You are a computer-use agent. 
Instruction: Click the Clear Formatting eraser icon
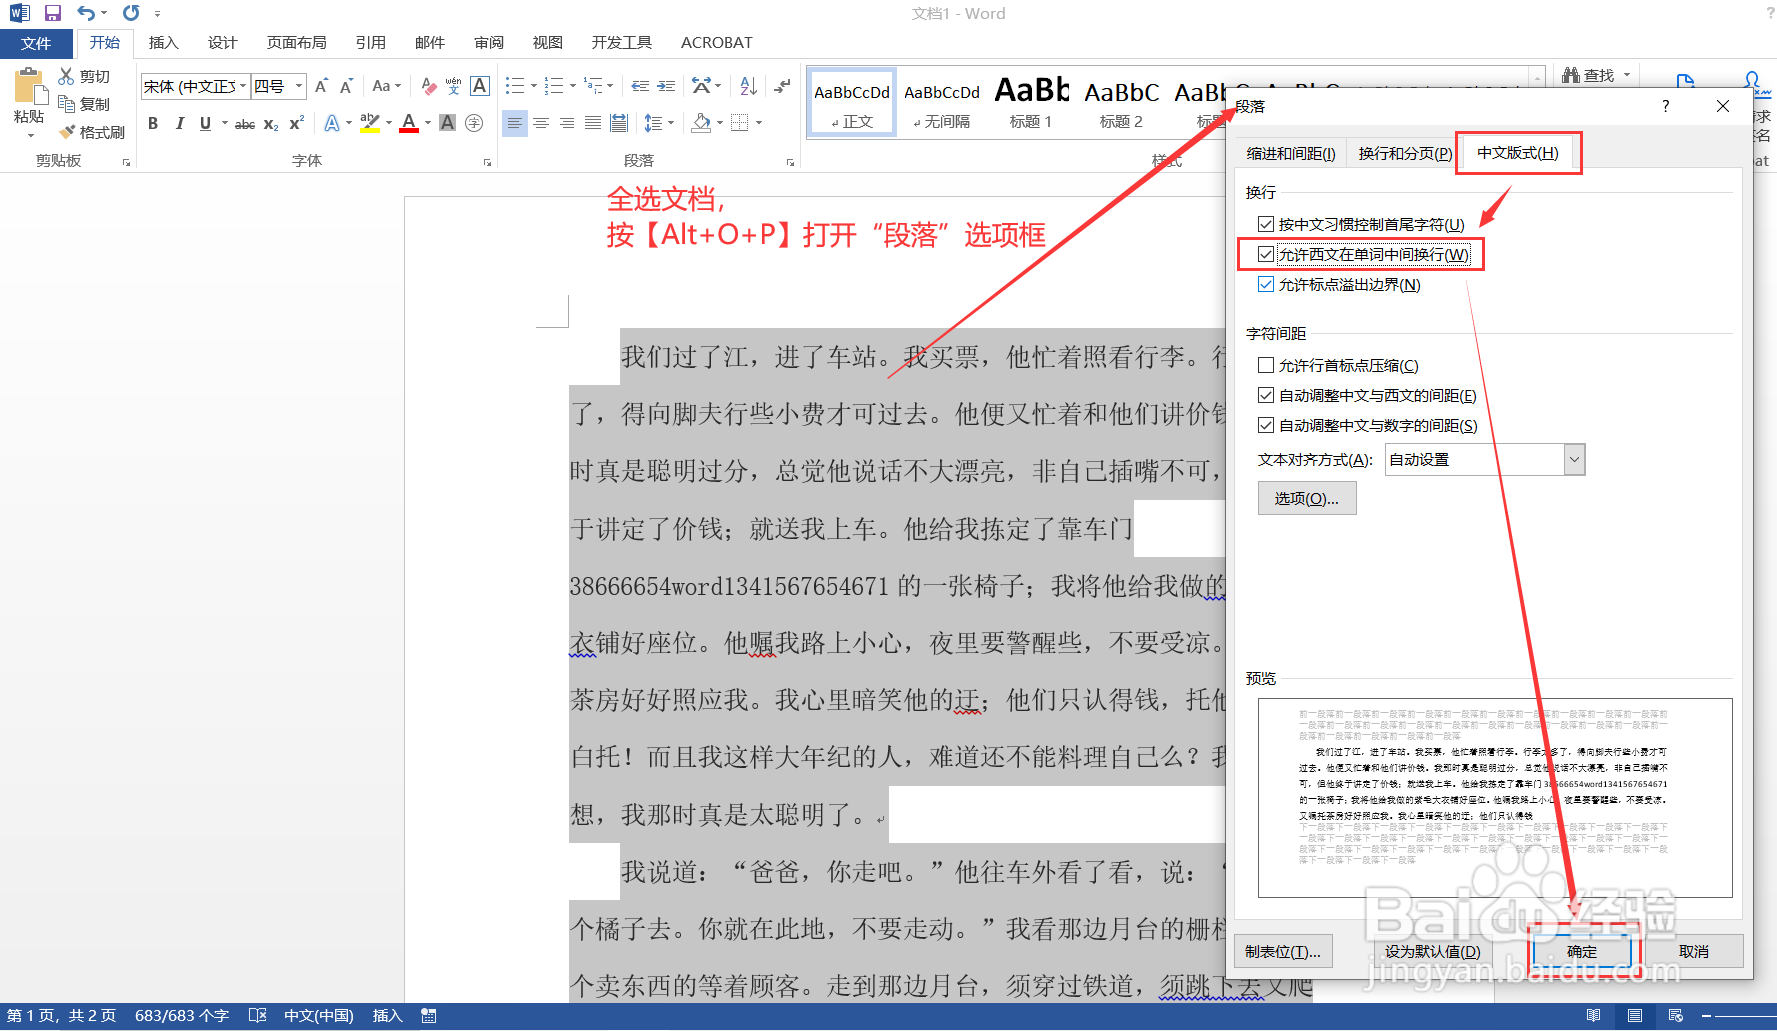coord(429,86)
